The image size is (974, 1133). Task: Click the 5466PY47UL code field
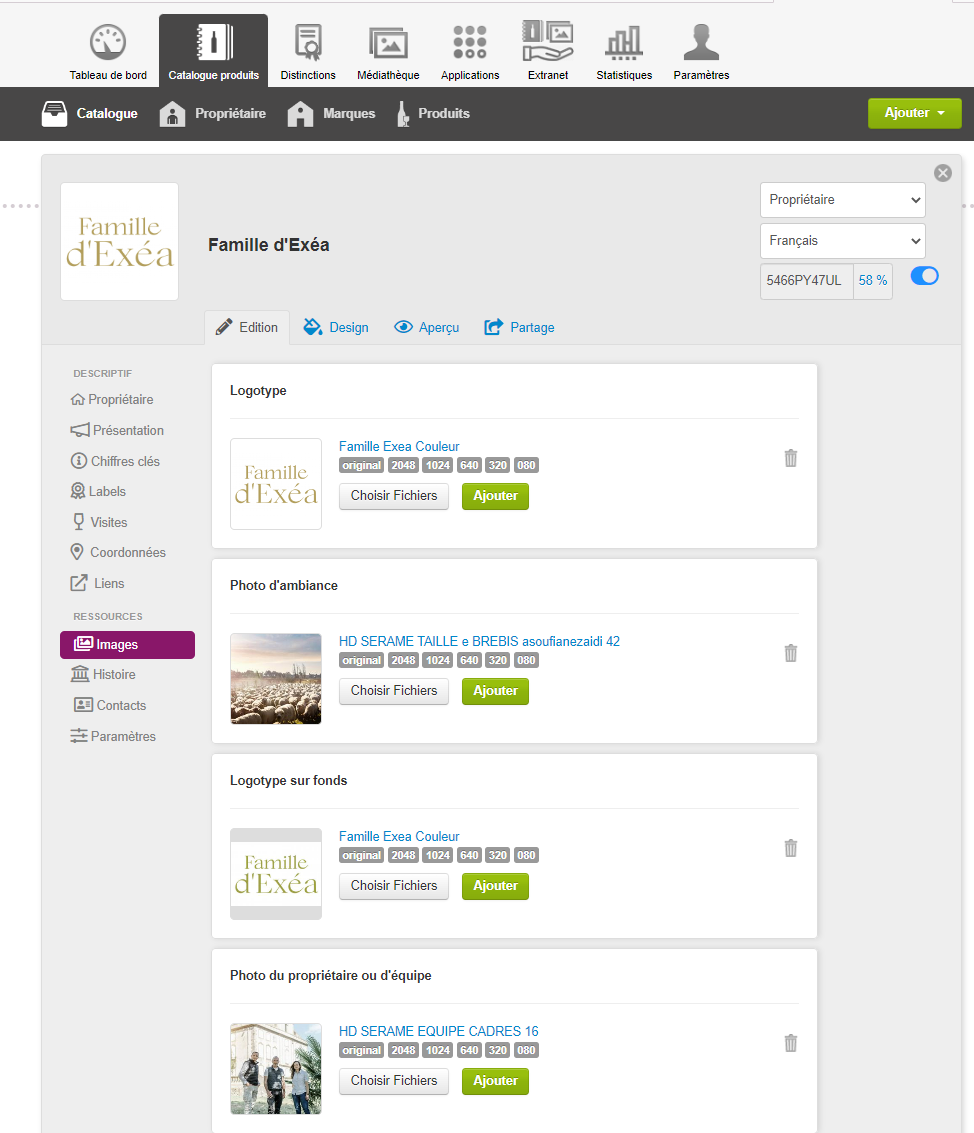[806, 280]
